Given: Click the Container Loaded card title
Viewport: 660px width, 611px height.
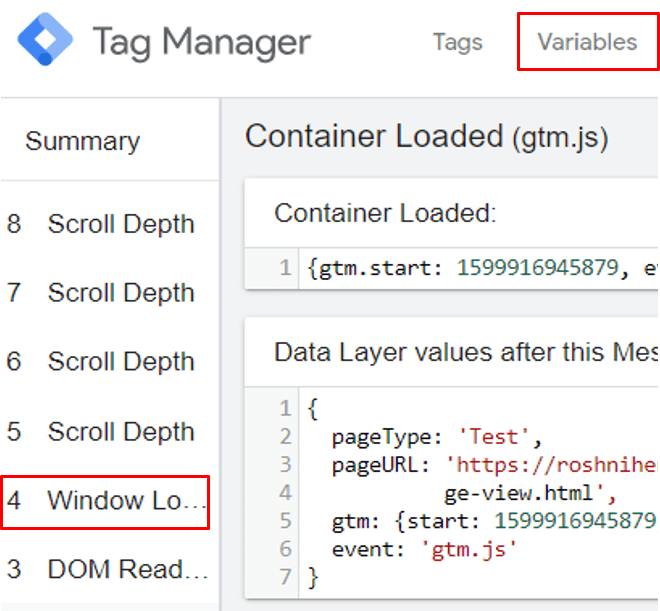Looking at the screenshot, I should pos(385,213).
